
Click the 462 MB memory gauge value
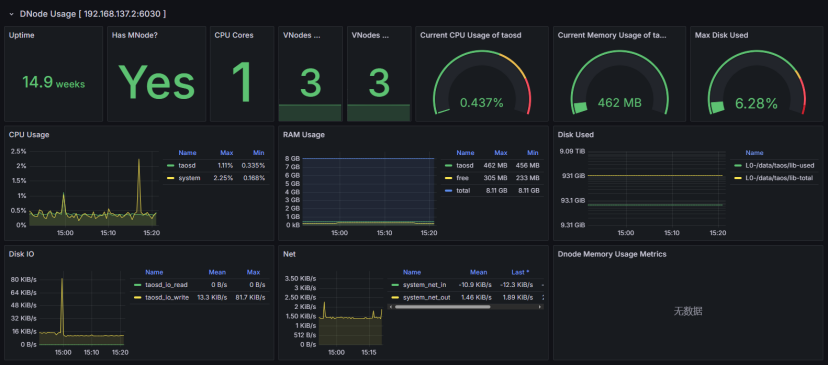(620, 103)
